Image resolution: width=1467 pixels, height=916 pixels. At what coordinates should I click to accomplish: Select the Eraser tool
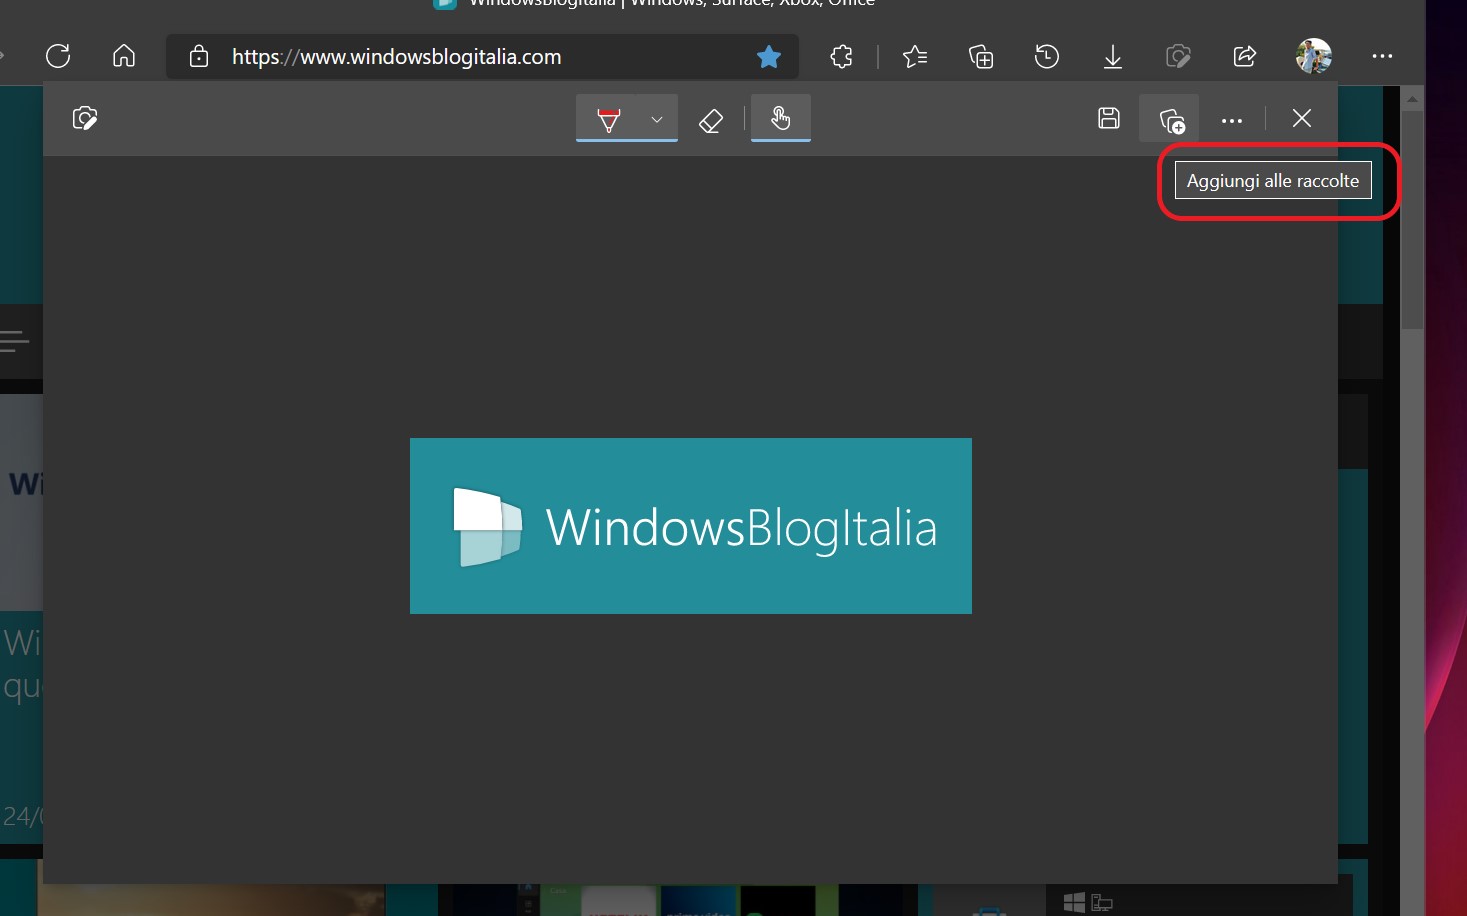710,120
